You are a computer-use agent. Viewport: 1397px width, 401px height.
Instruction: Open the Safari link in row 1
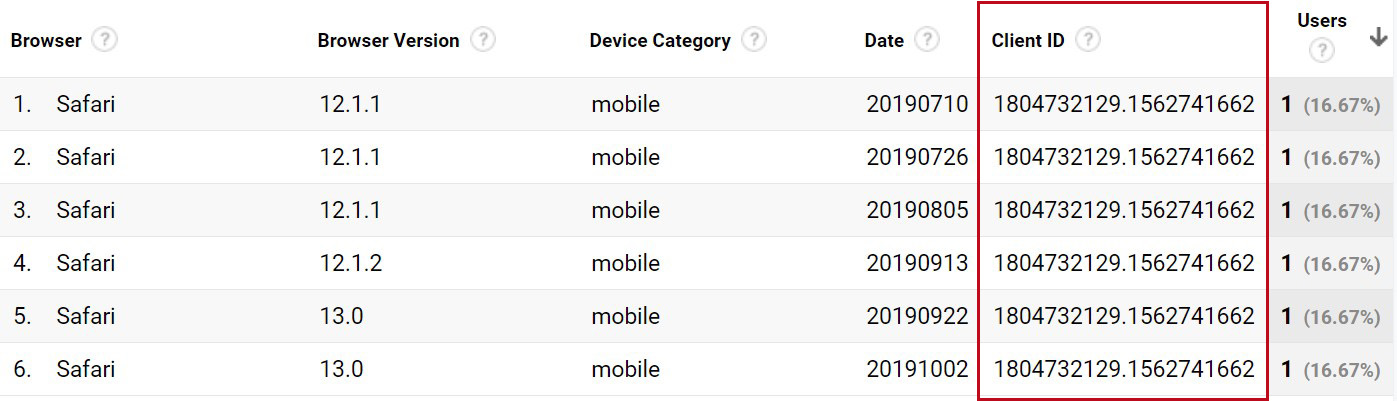pyautogui.click(x=85, y=104)
